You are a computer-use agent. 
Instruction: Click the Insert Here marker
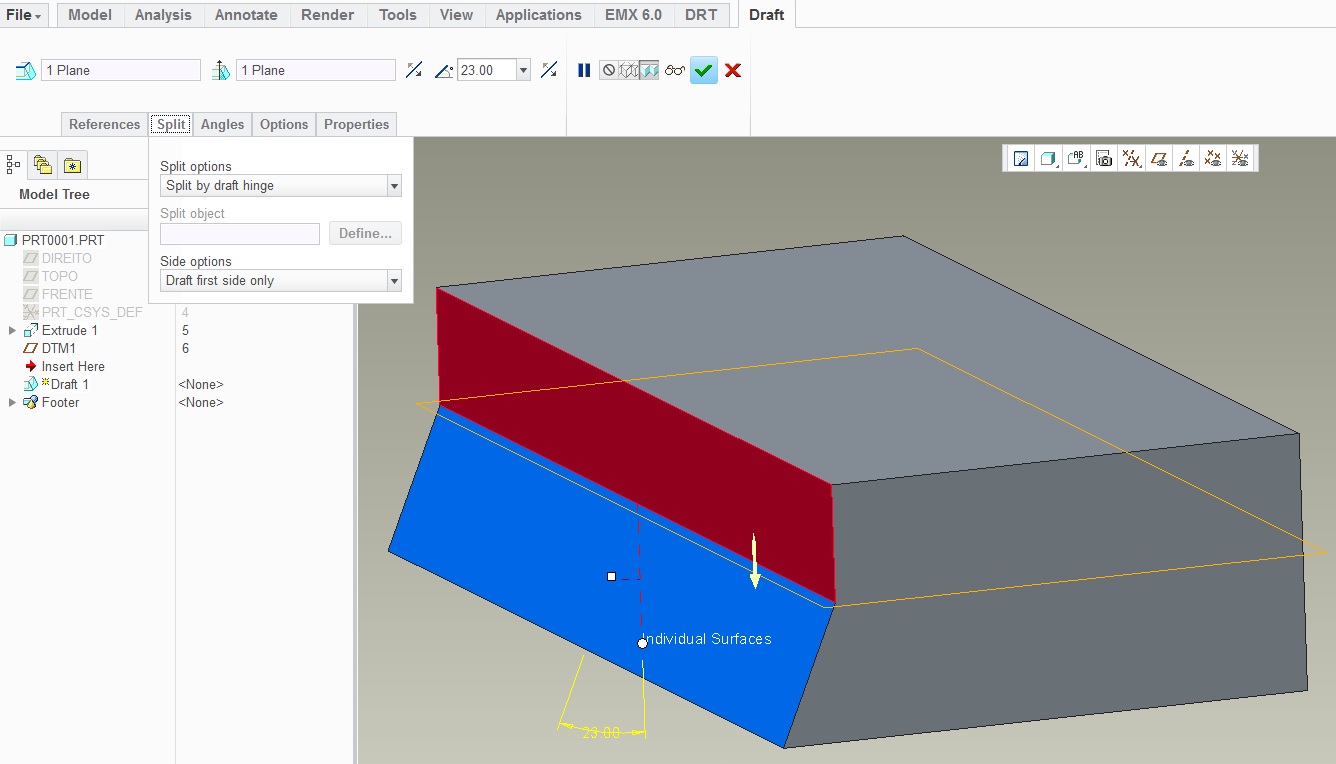pos(72,366)
